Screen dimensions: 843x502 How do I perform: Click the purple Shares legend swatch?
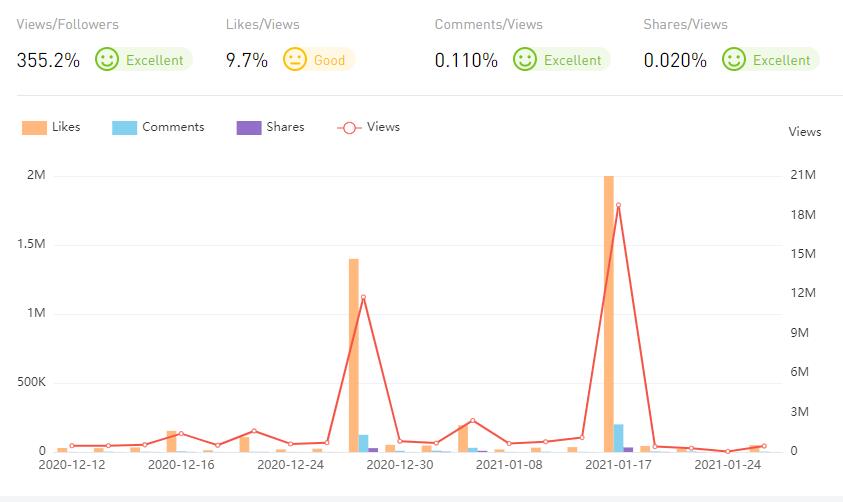tap(249, 128)
